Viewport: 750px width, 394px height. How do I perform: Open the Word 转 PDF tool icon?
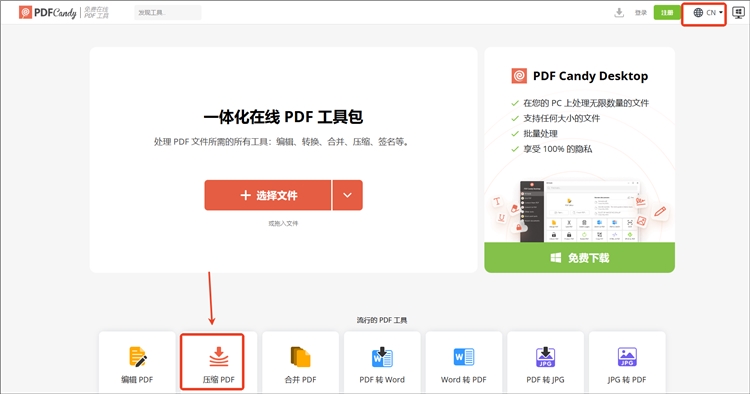(463, 357)
